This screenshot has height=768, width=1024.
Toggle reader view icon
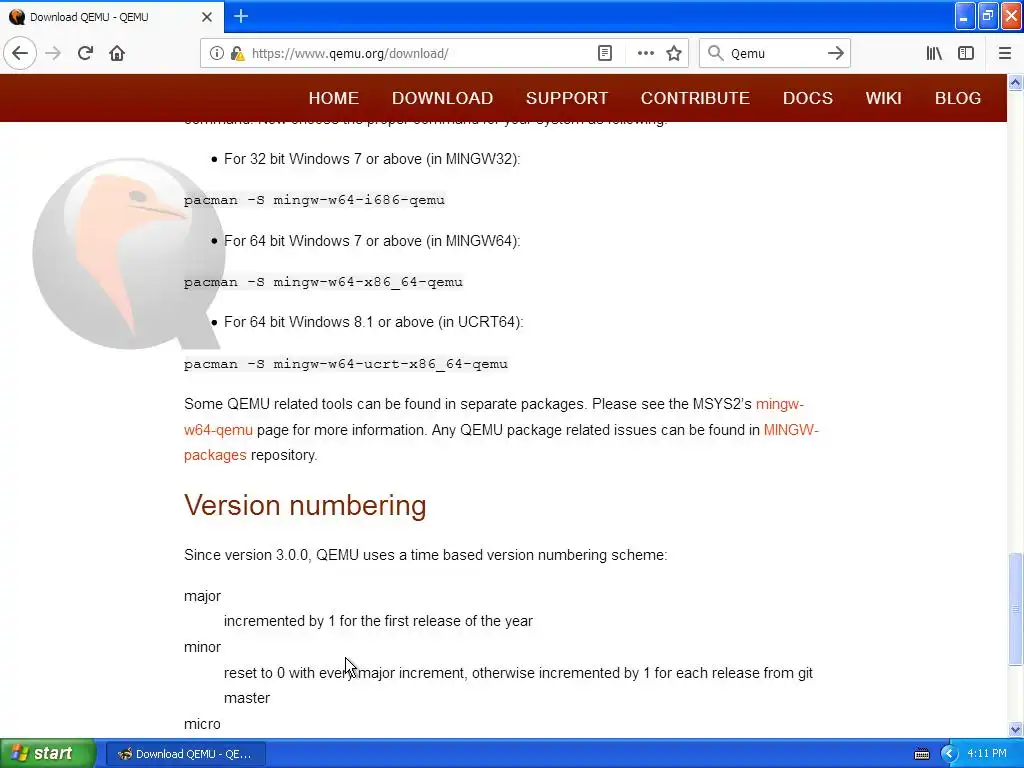coord(605,54)
